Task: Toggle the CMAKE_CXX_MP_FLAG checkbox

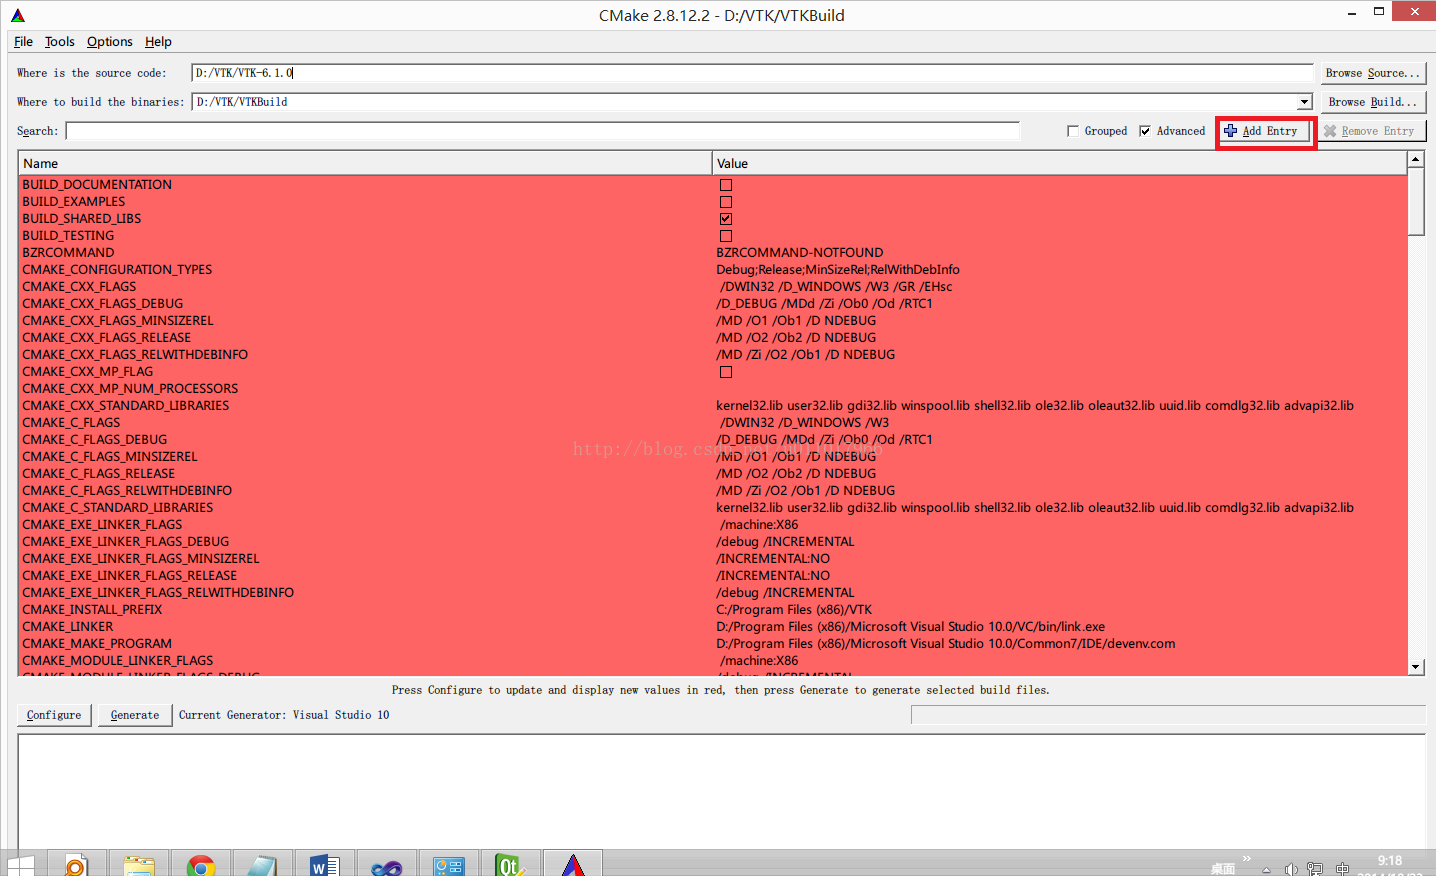Action: click(x=726, y=372)
